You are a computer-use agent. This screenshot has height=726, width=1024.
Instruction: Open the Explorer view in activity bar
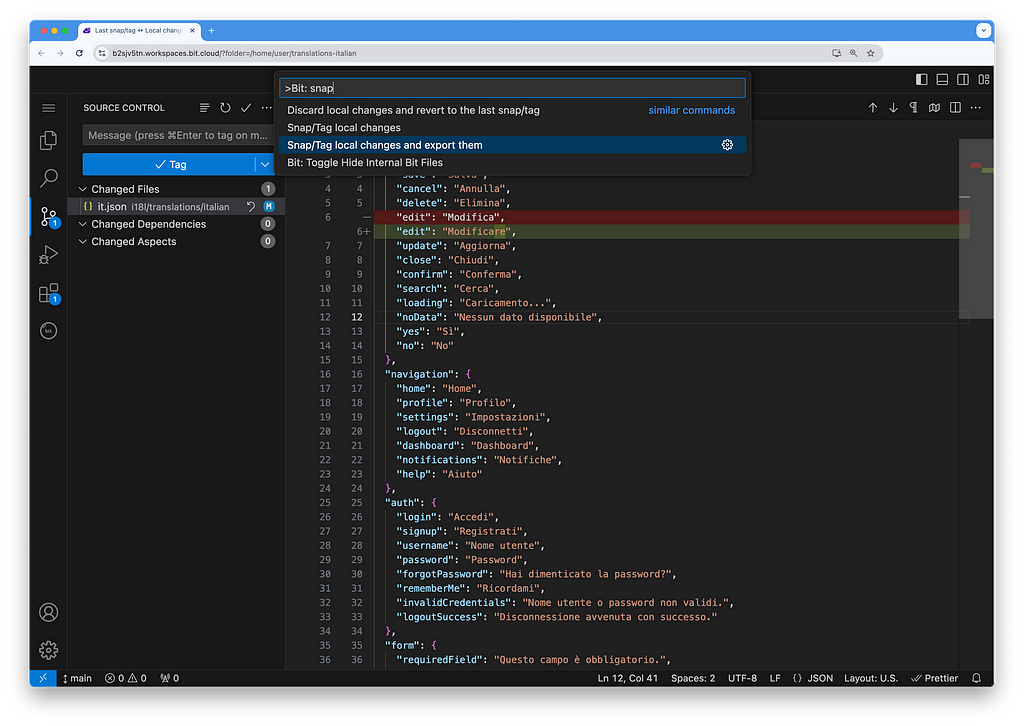point(48,140)
